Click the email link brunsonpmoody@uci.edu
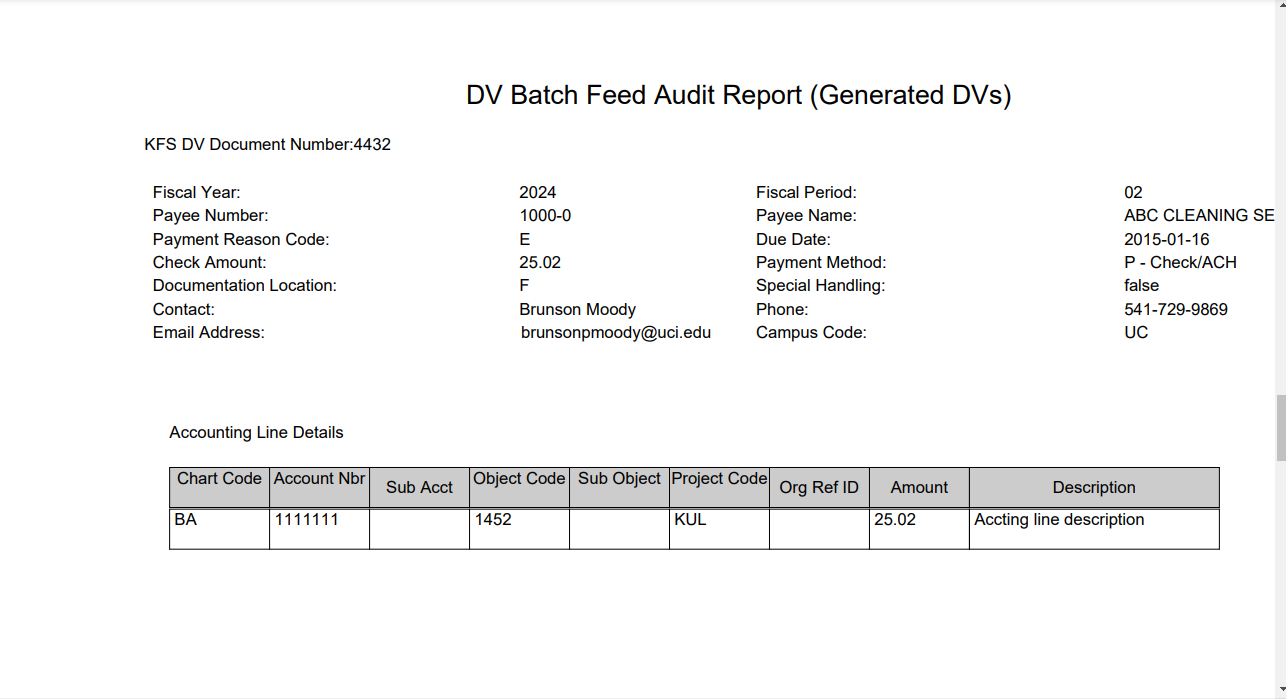The width and height of the screenshot is (1286, 699). (x=615, y=332)
